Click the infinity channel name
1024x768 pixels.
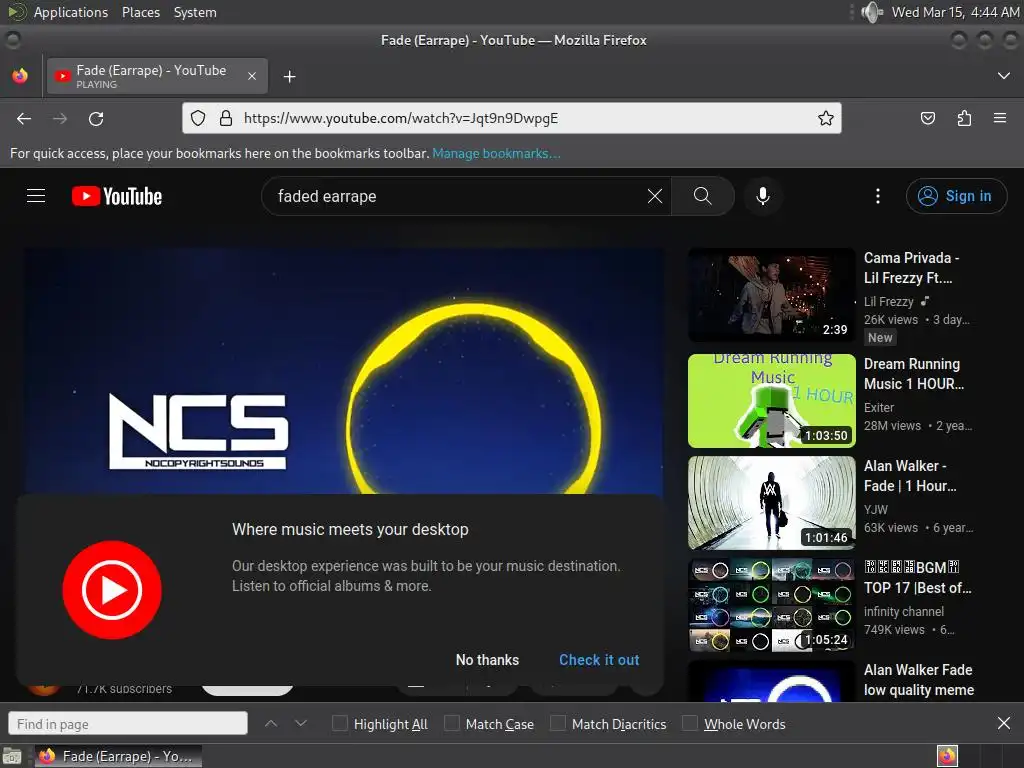(904, 611)
